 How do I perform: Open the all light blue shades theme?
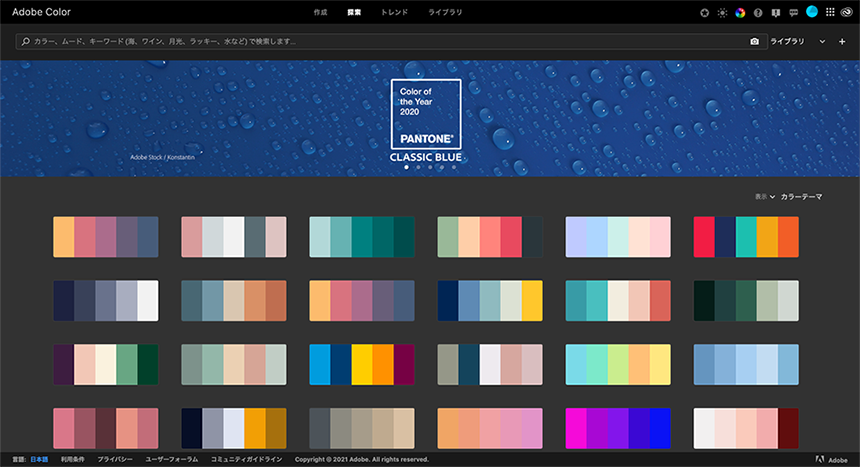[x=746, y=364]
